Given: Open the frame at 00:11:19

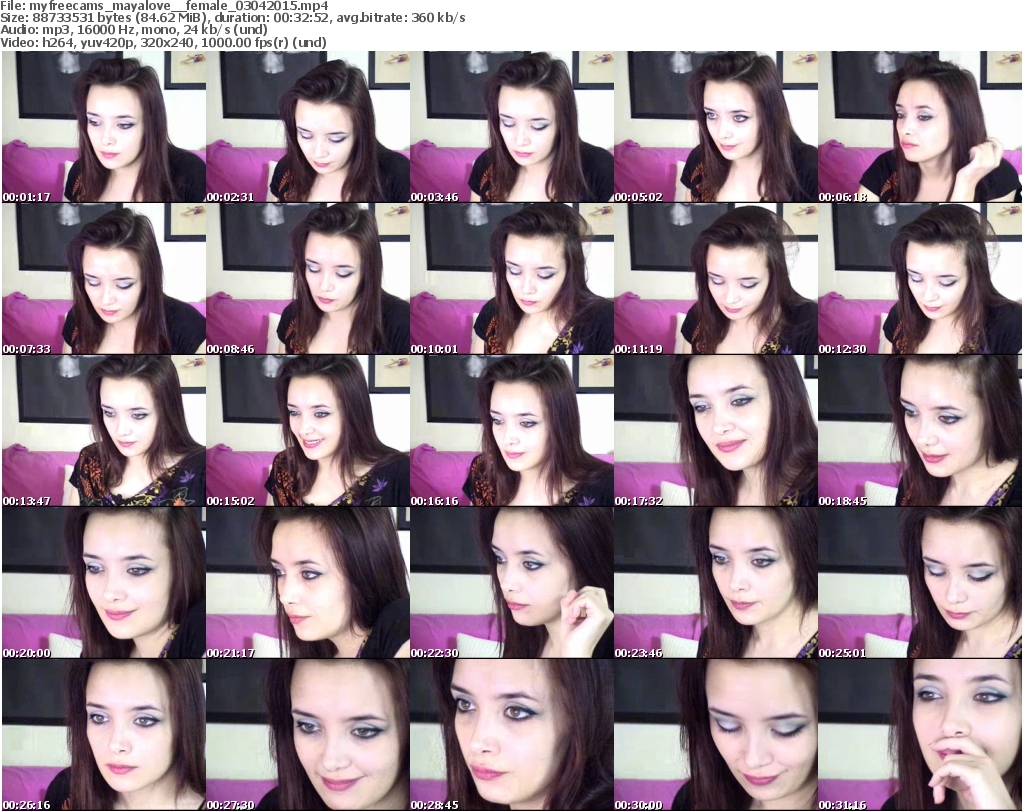Looking at the screenshot, I should (x=715, y=279).
